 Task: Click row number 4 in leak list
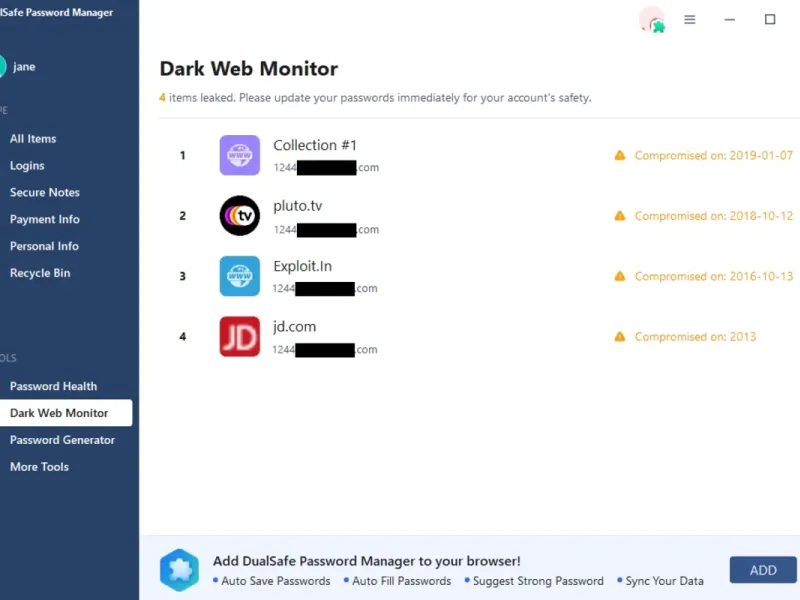tap(183, 337)
